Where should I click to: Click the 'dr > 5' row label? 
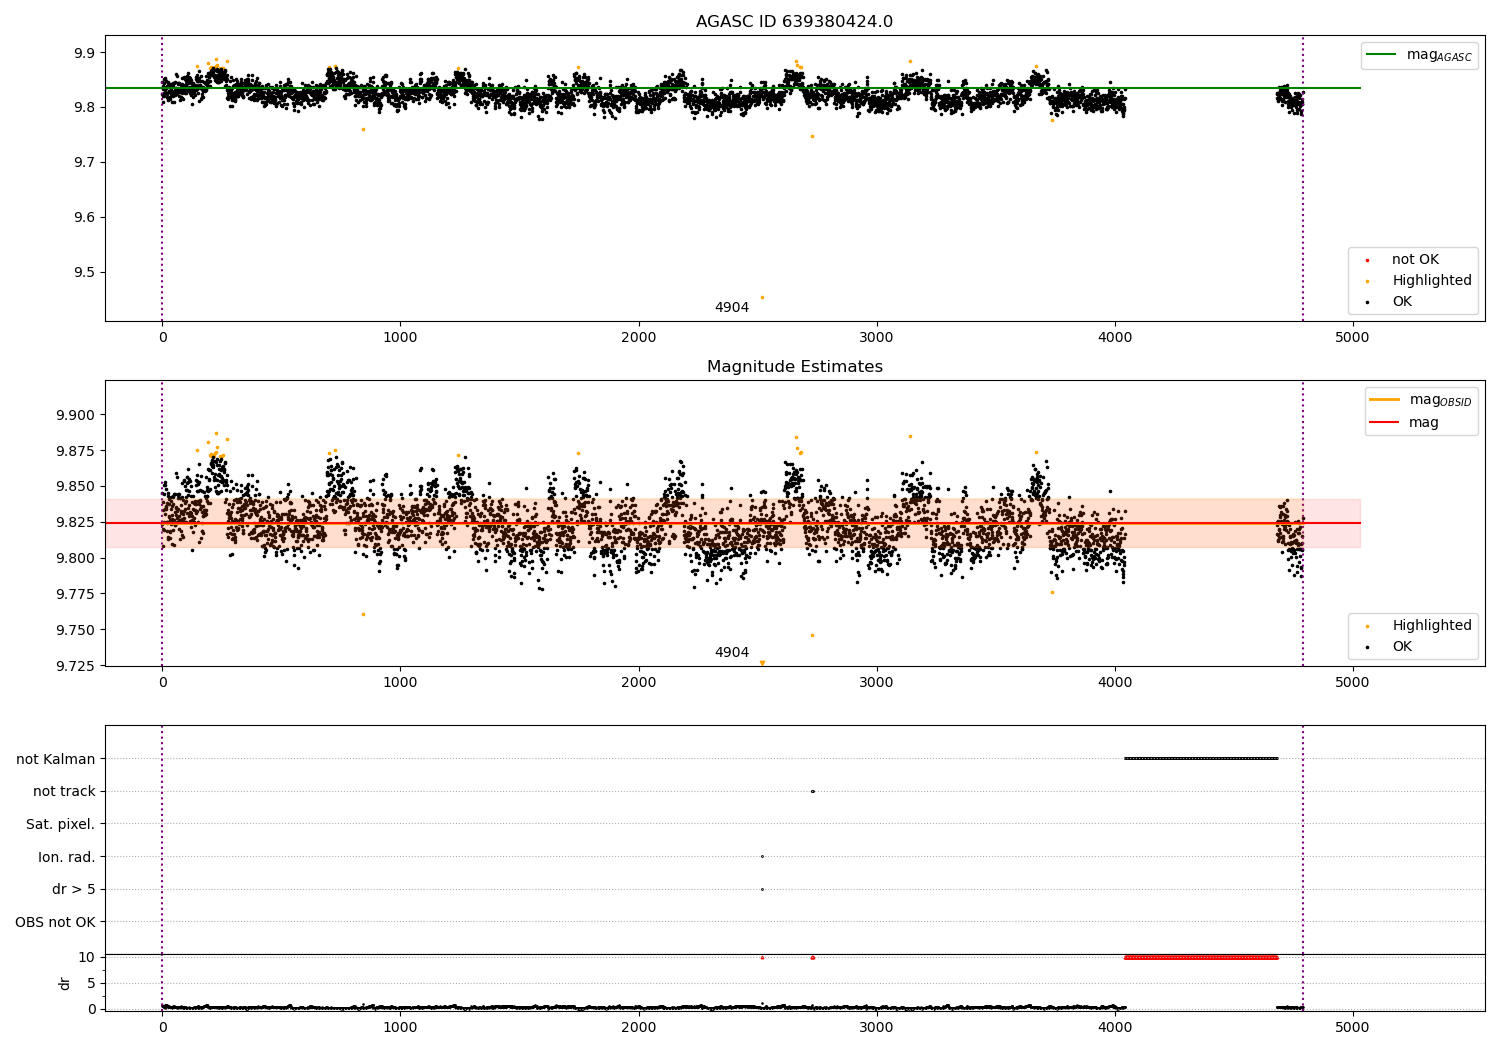74,890
